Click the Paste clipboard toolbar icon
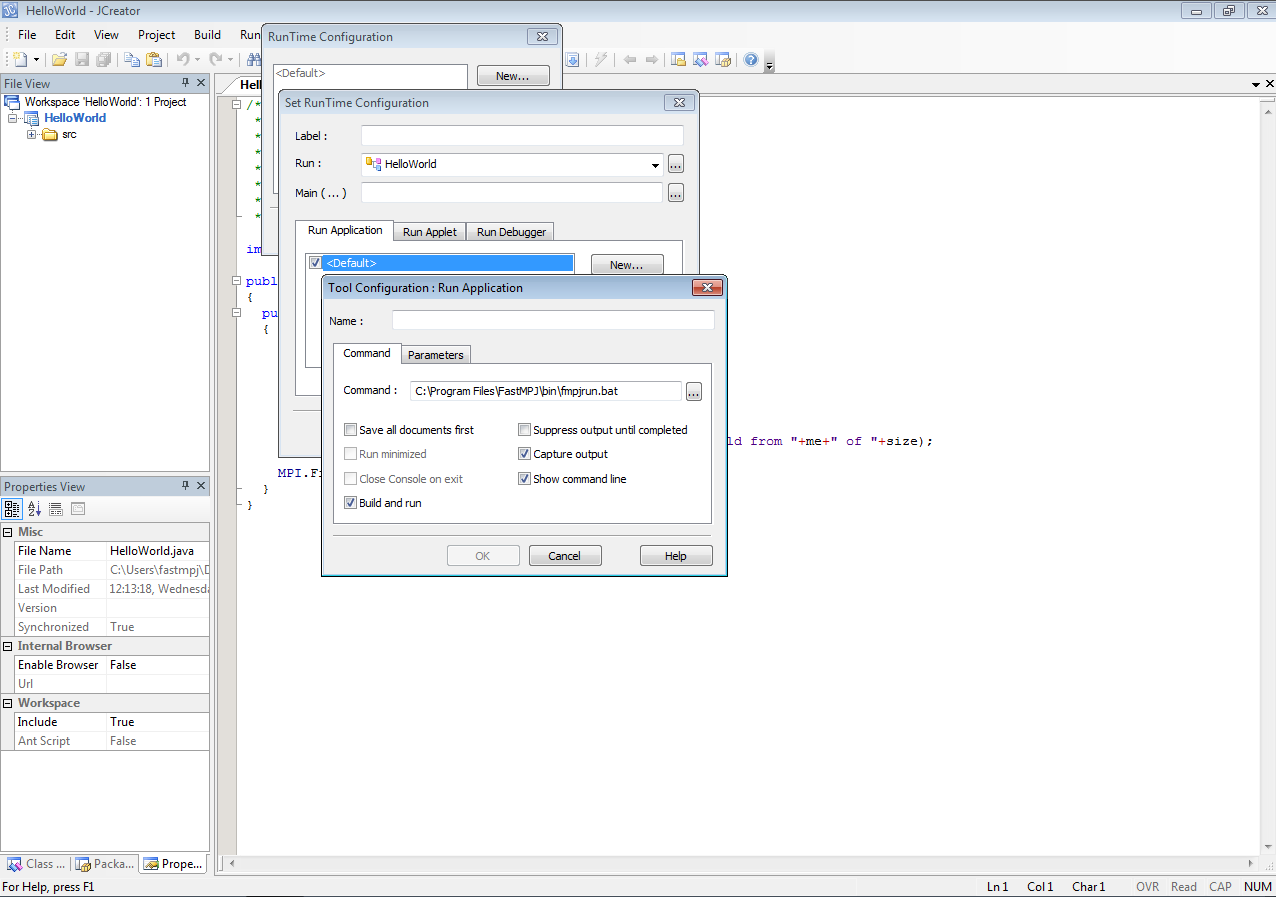Image resolution: width=1276 pixels, height=897 pixels. click(x=153, y=60)
